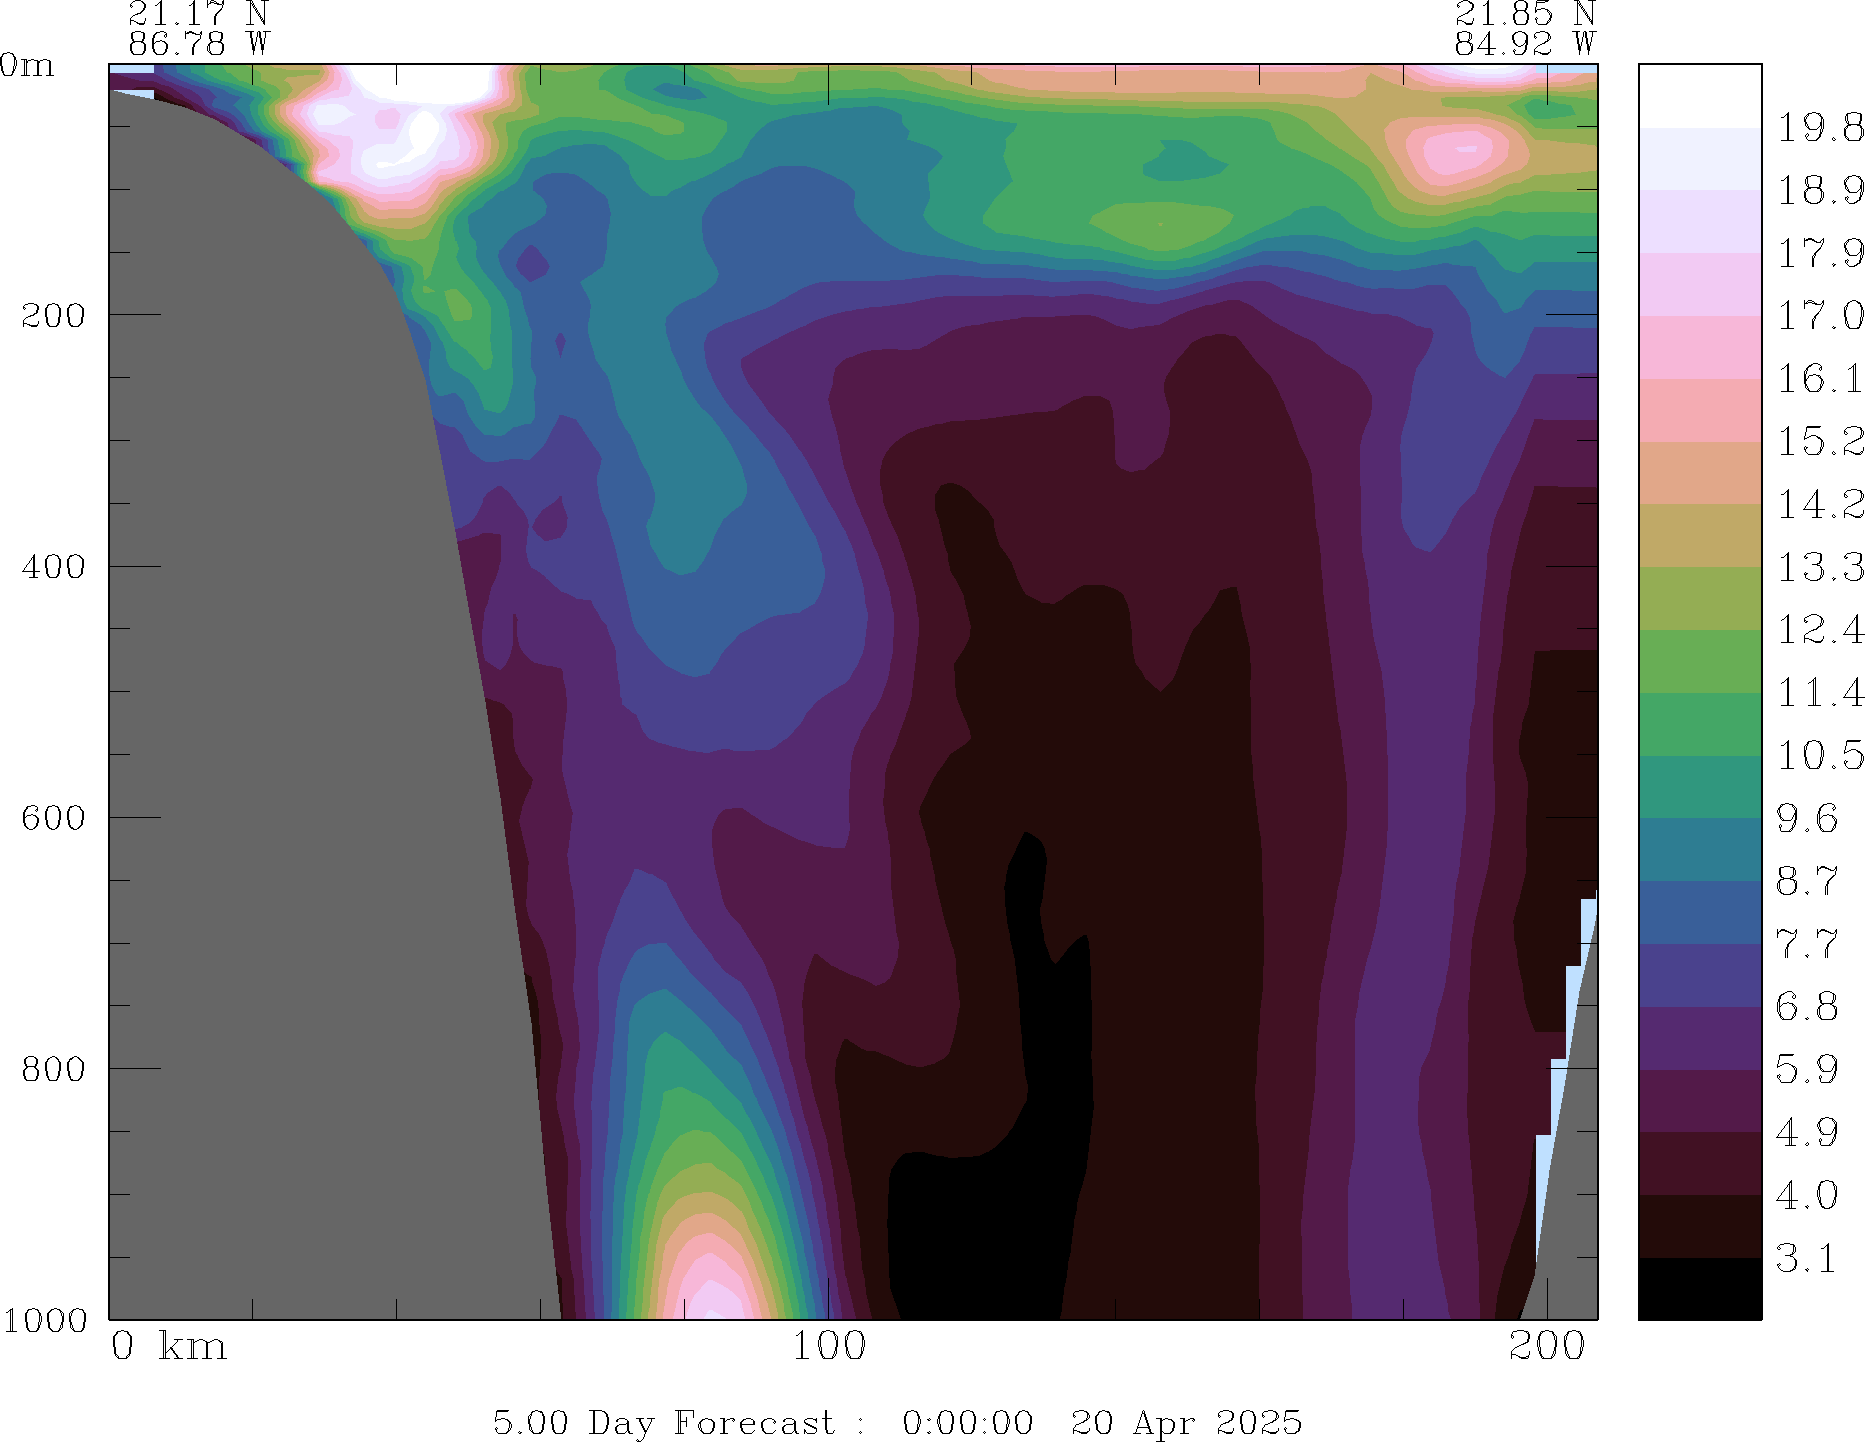The image size is (1865, 1442).
Task: Click the 12.4 color bar label
Action: [x=1819, y=630]
